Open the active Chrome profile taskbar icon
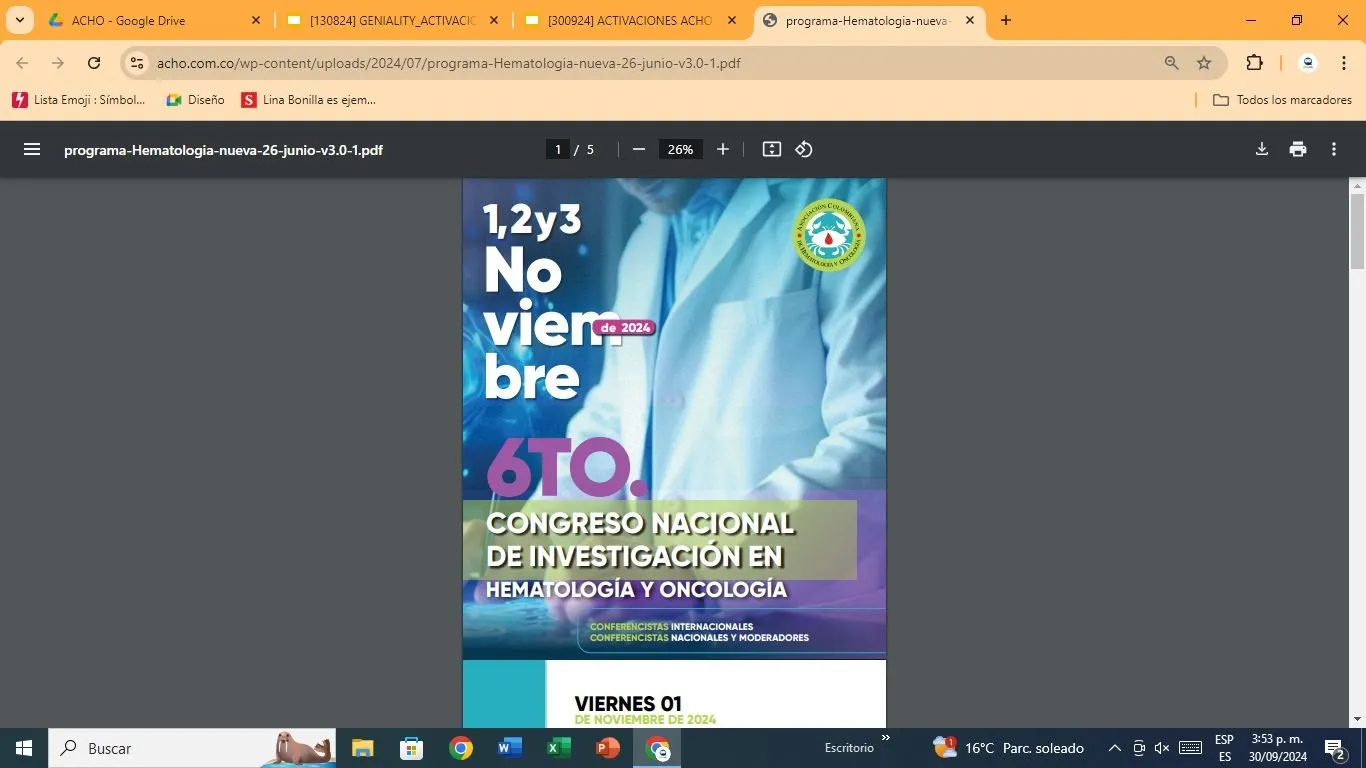This screenshot has height=768, width=1366. point(657,748)
